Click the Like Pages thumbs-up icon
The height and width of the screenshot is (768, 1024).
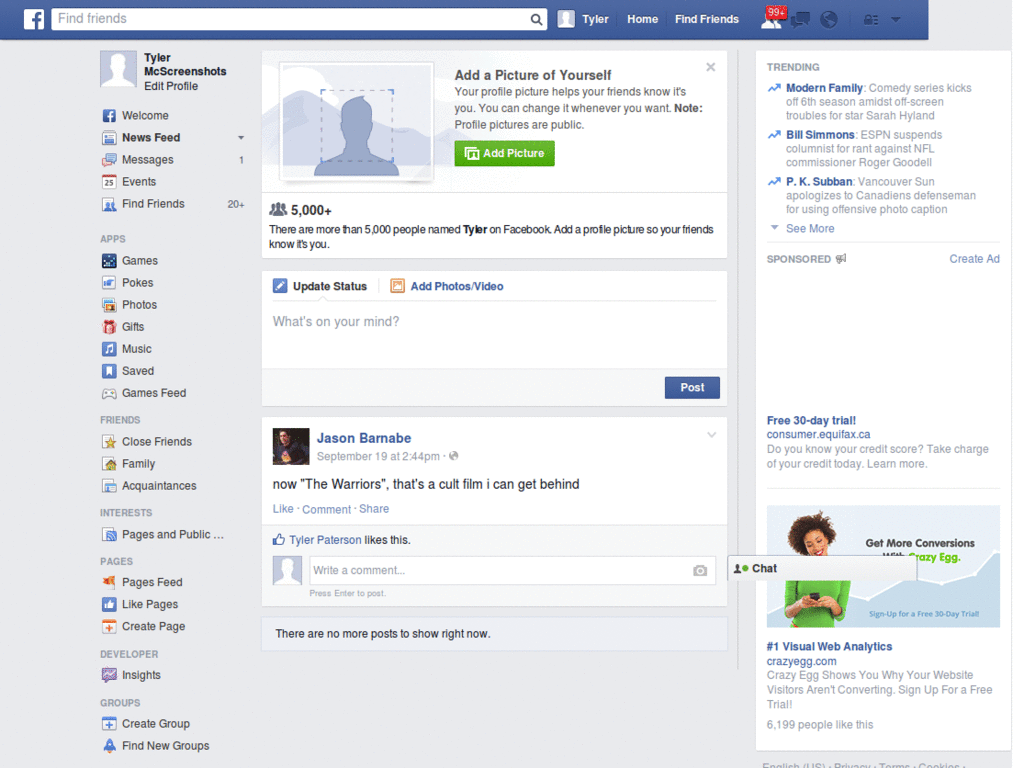coord(109,605)
